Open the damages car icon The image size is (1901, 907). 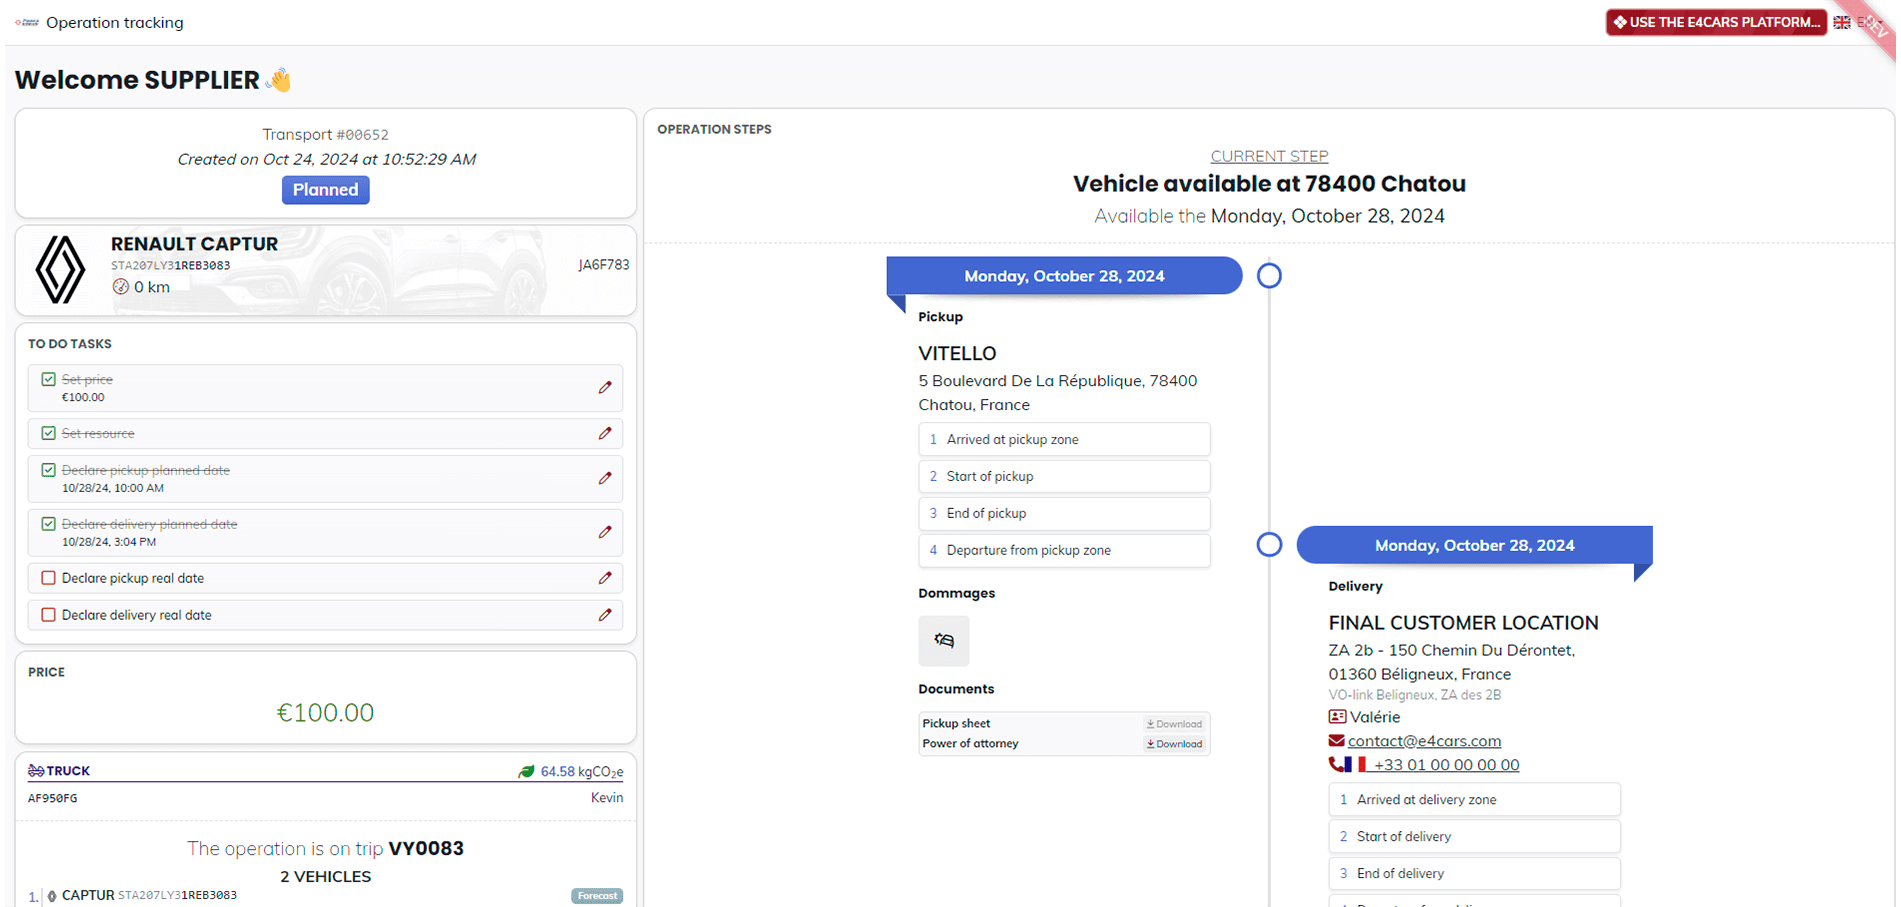tap(944, 641)
